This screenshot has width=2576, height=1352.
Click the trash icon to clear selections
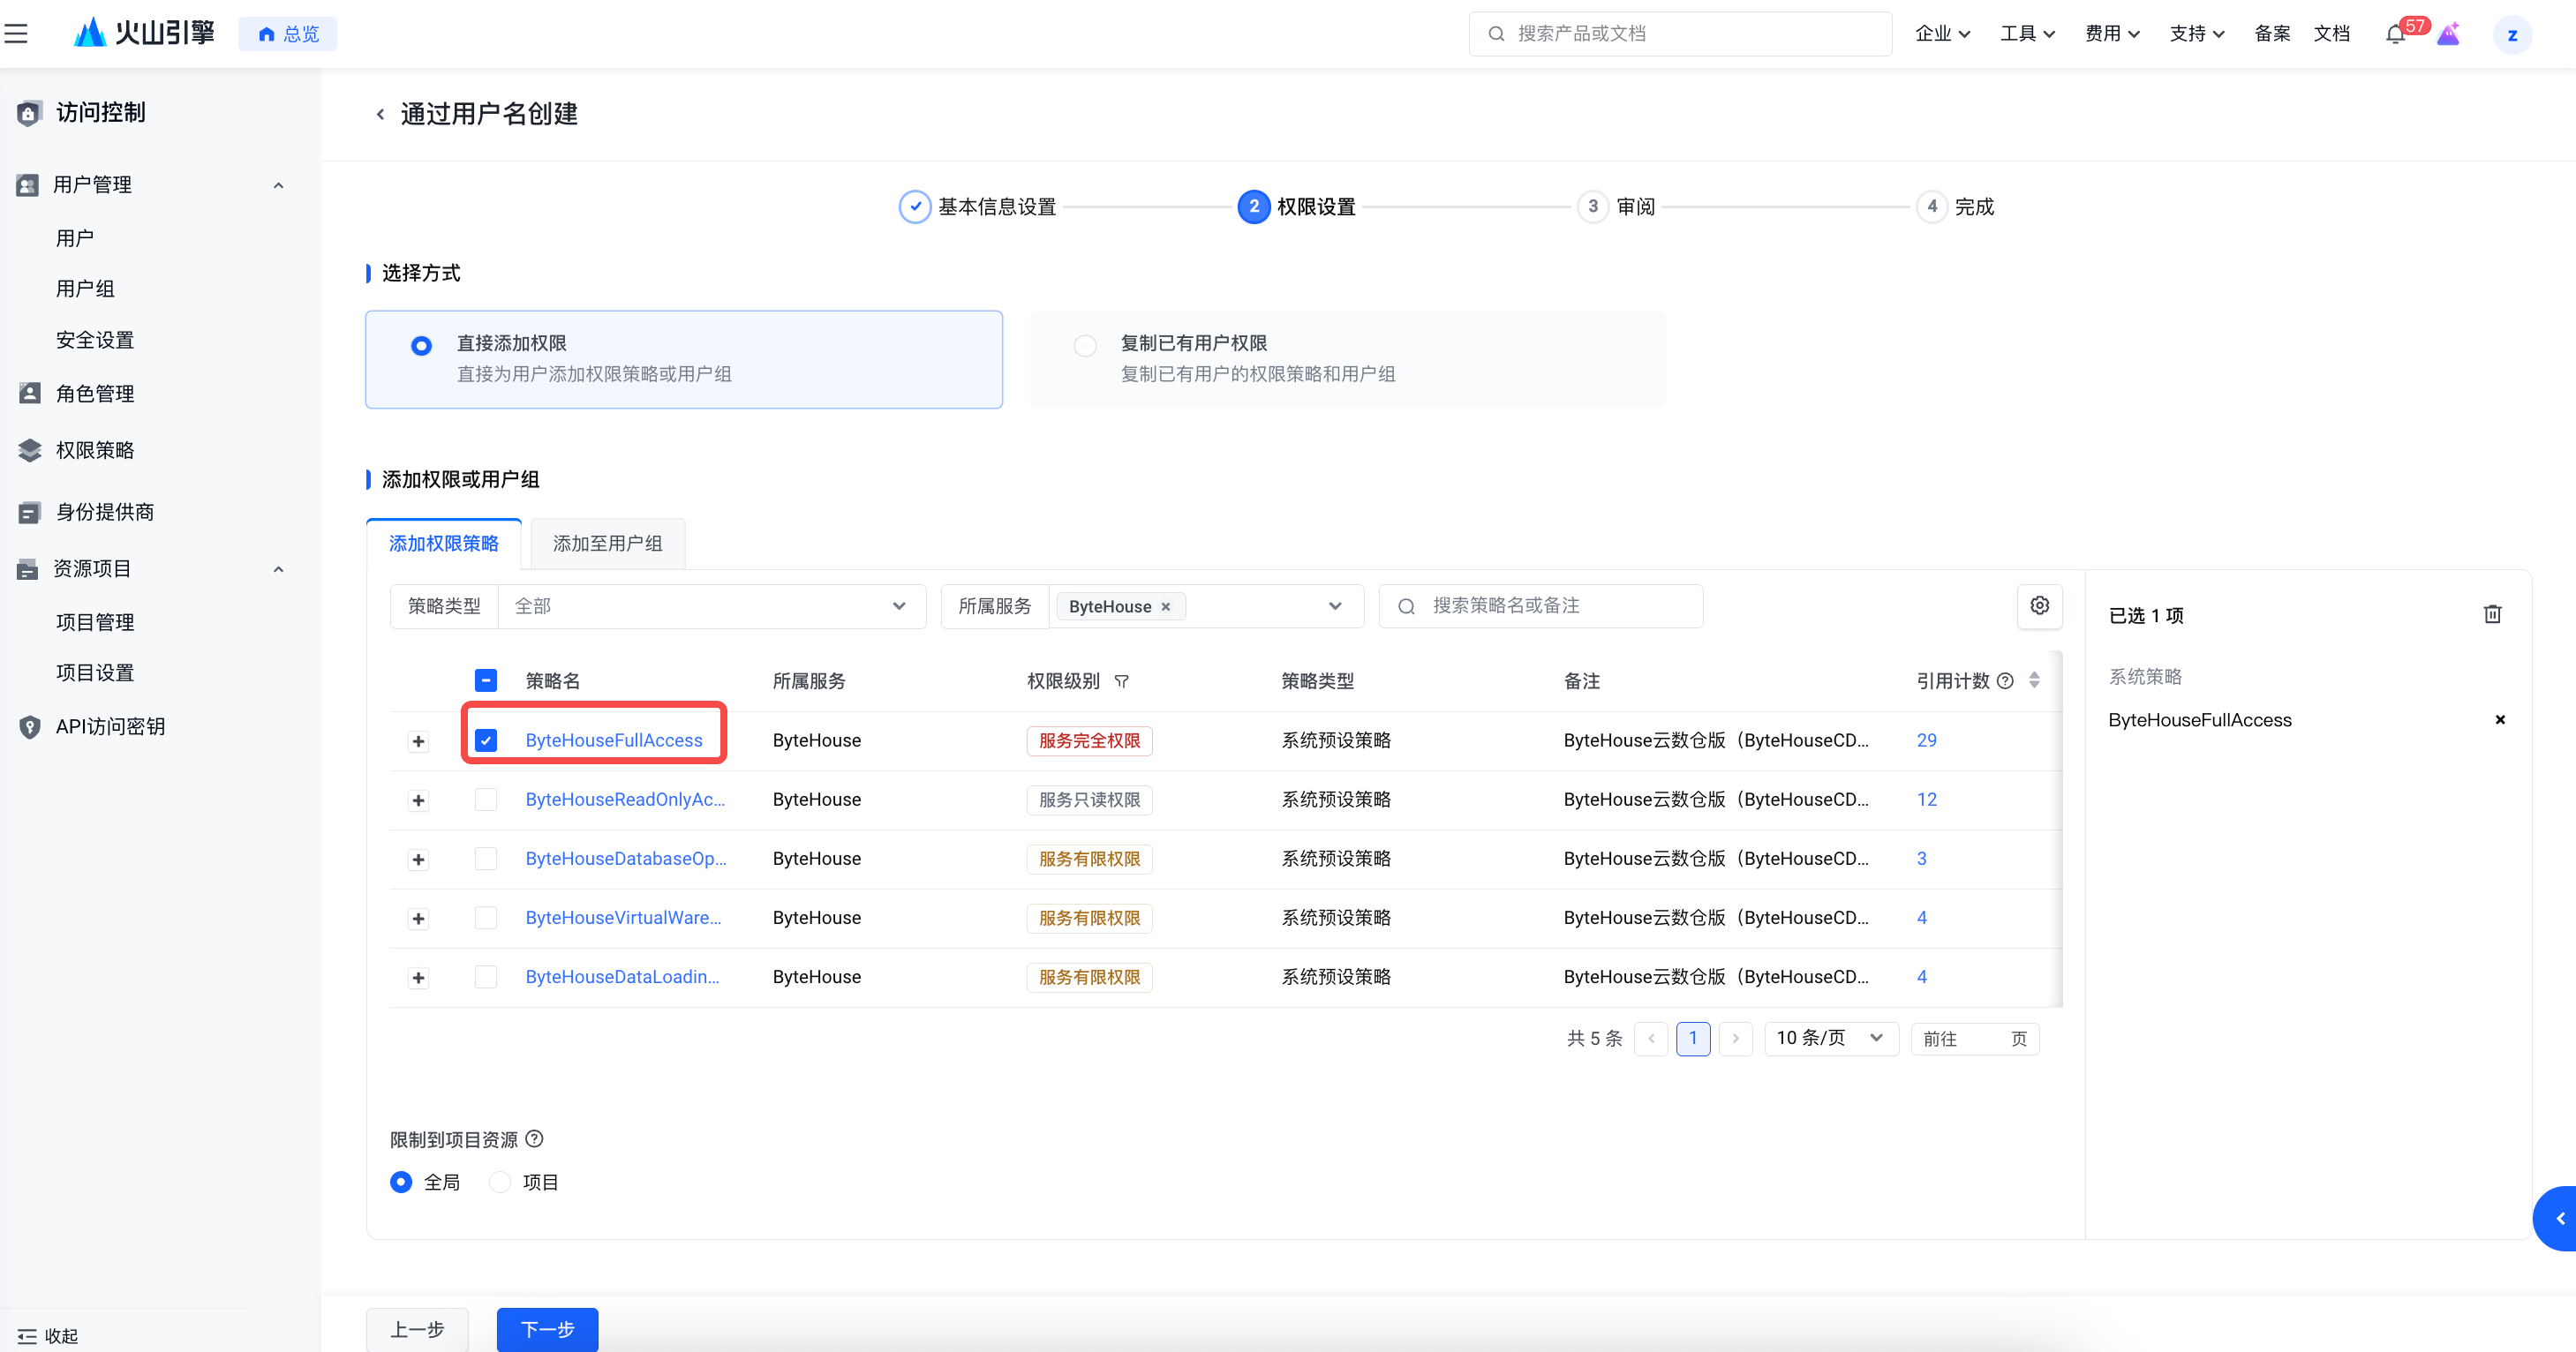(x=2492, y=614)
